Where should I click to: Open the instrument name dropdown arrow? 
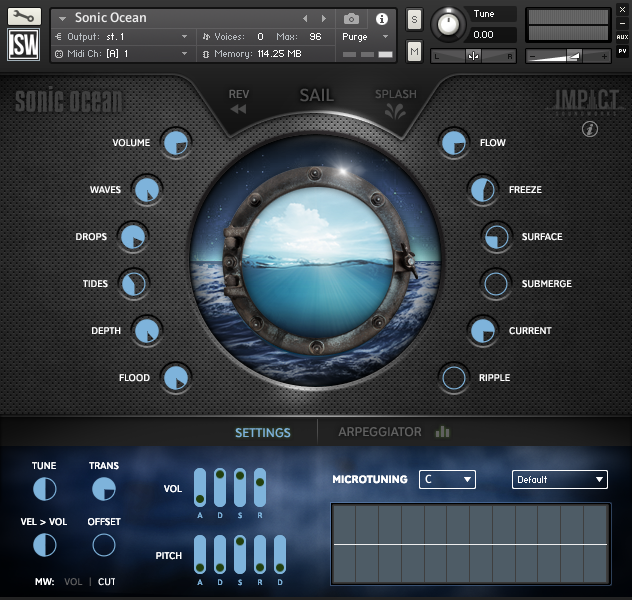click(x=62, y=19)
